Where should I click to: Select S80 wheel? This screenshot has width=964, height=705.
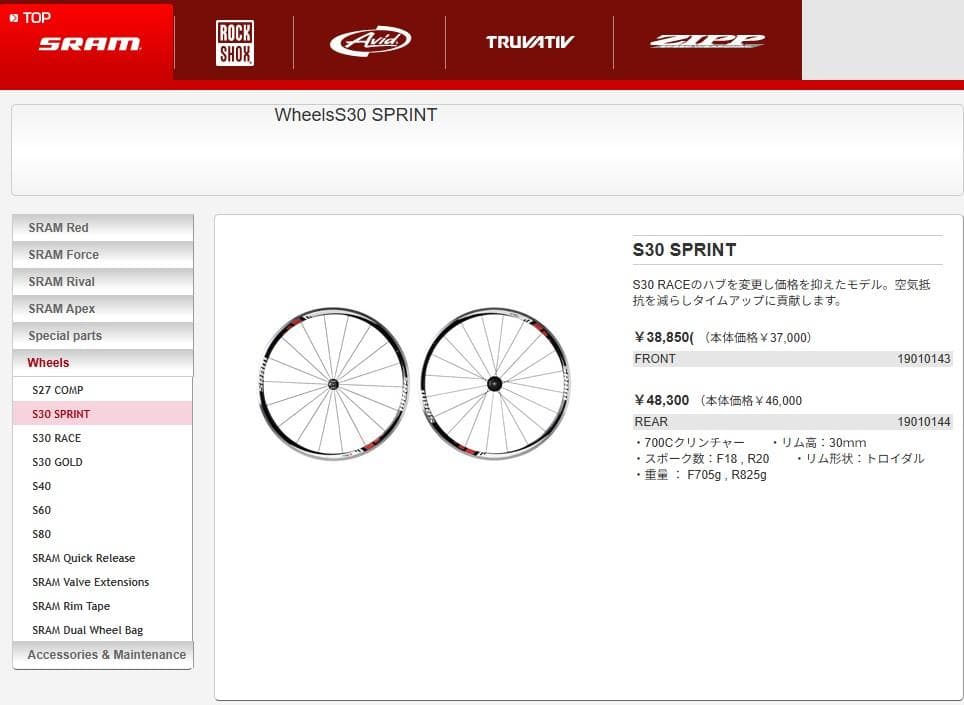[41, 534]
